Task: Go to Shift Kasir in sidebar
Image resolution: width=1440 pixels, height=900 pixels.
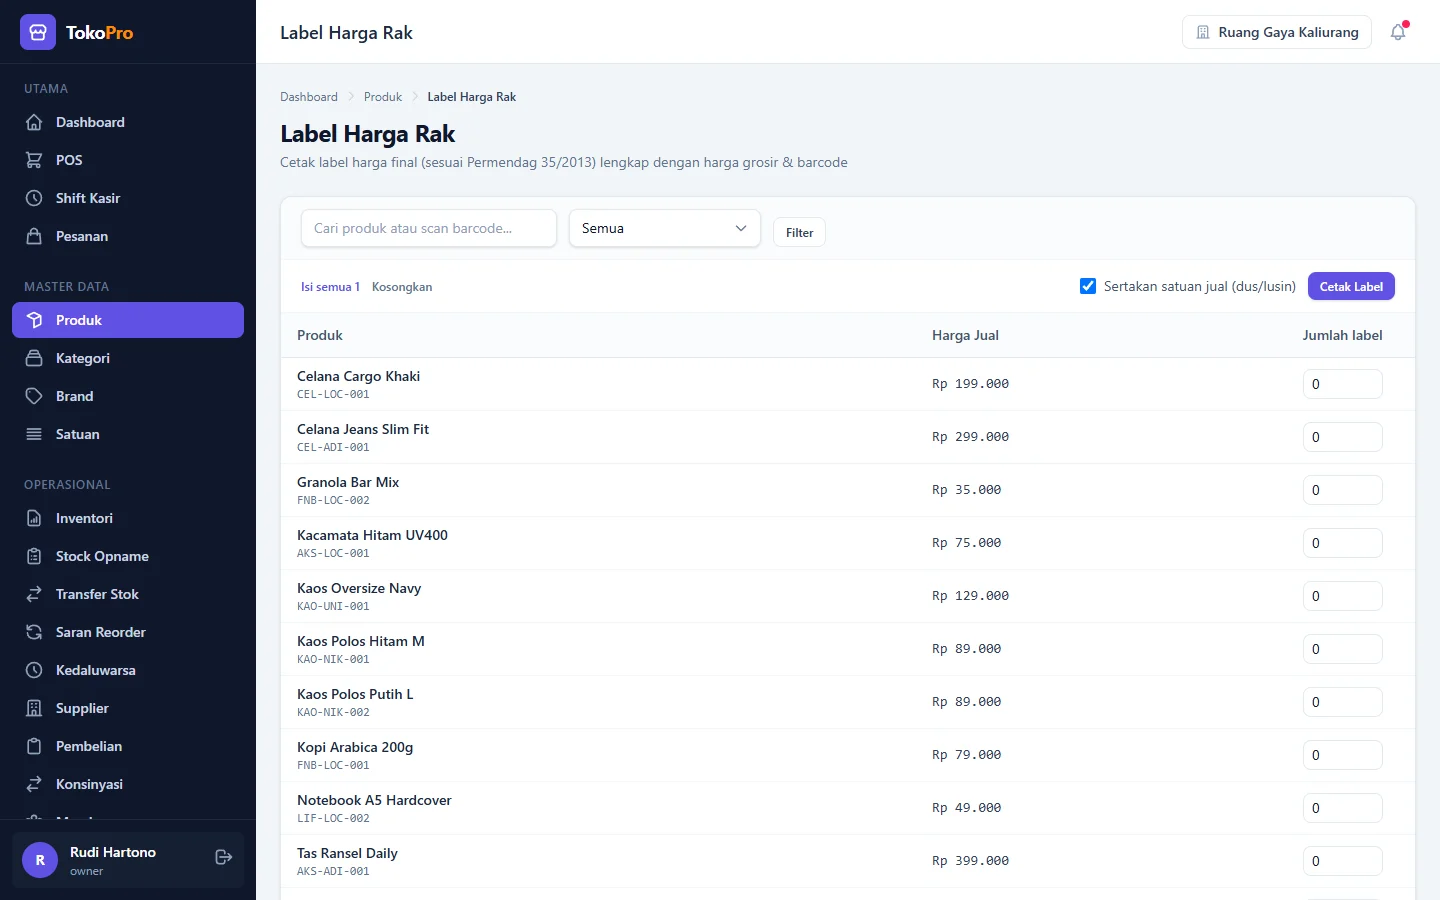Action: [128, 198]
